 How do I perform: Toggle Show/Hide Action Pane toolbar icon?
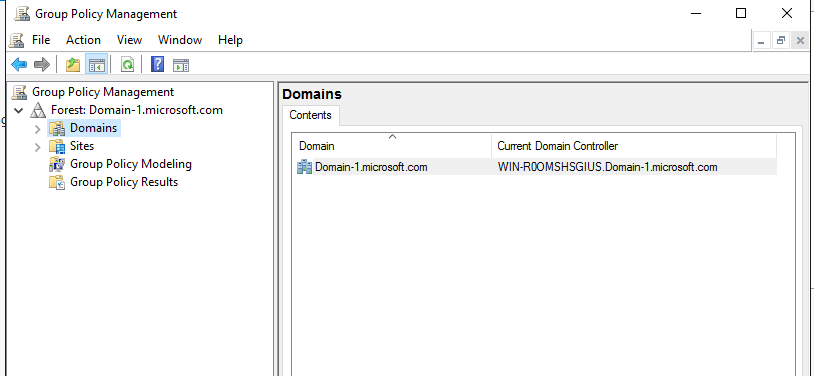[x=181, y=65]
